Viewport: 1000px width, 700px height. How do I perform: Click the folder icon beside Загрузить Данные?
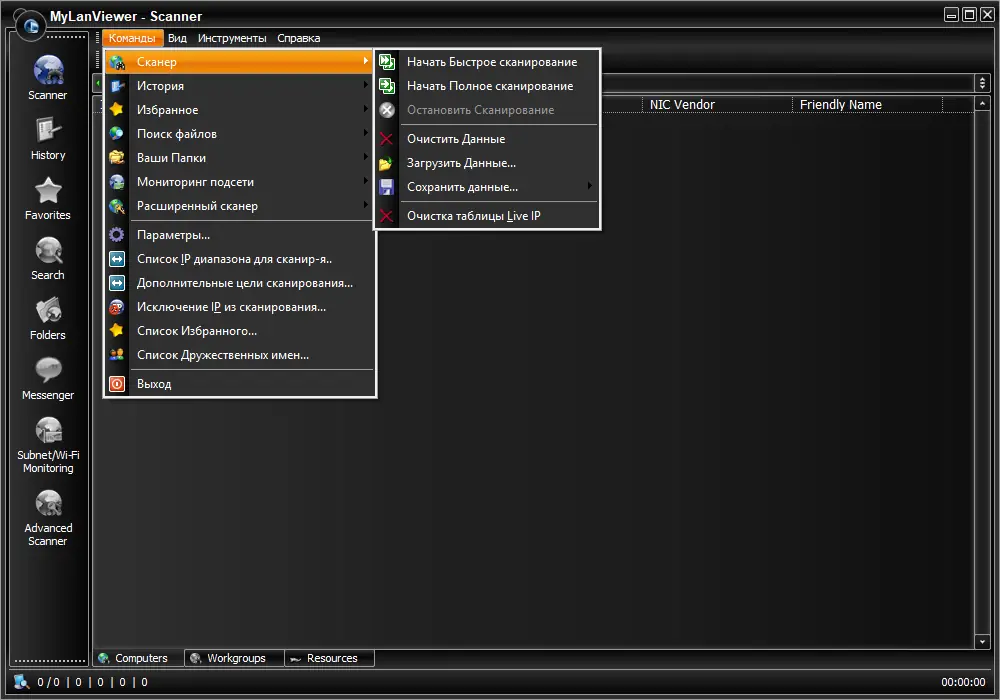[x=386, y=164]
